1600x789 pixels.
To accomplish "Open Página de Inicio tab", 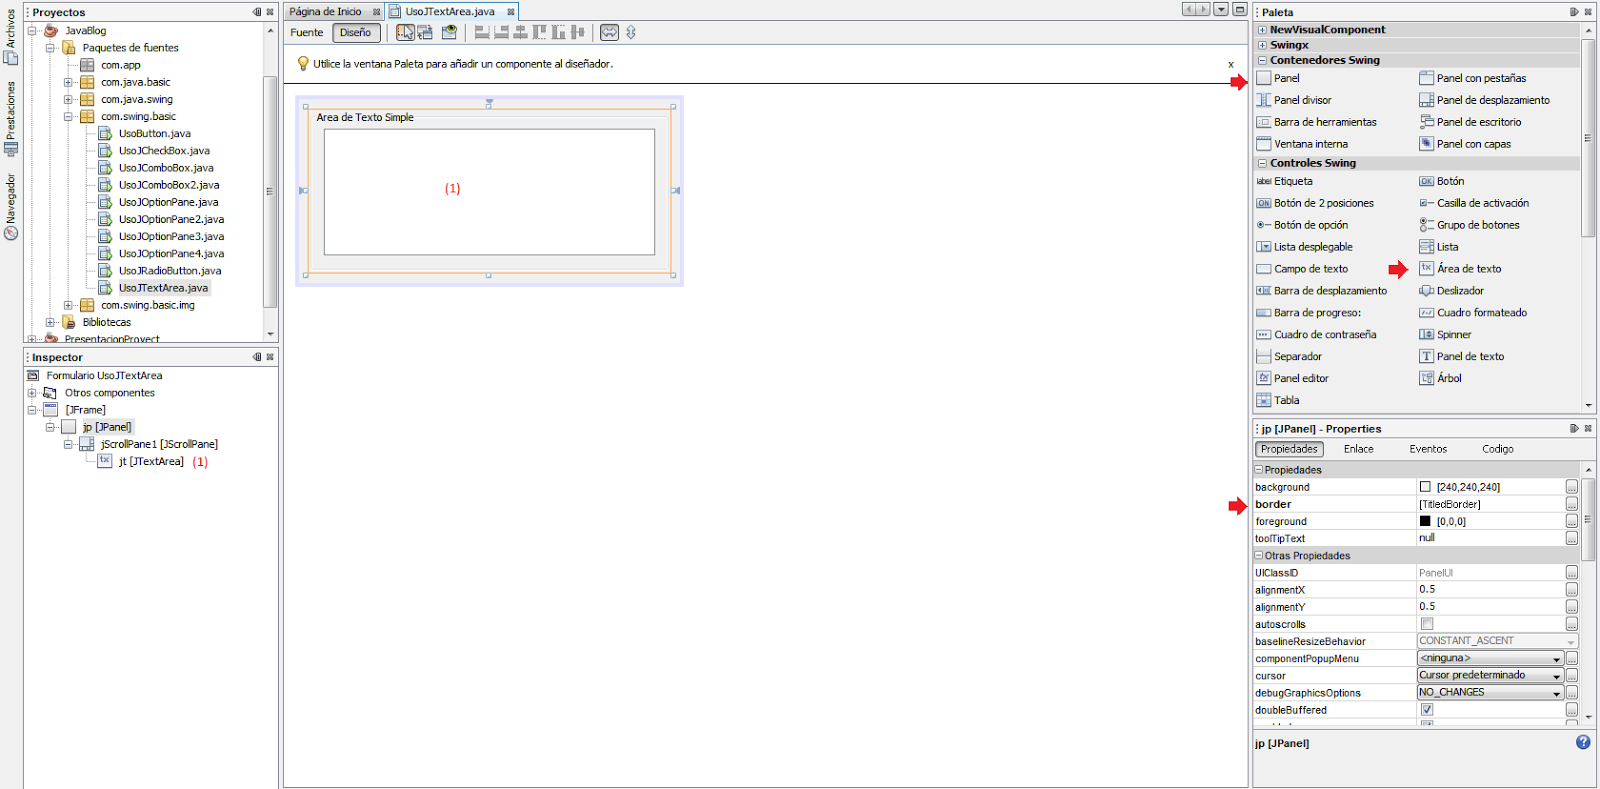I will 326,12.
